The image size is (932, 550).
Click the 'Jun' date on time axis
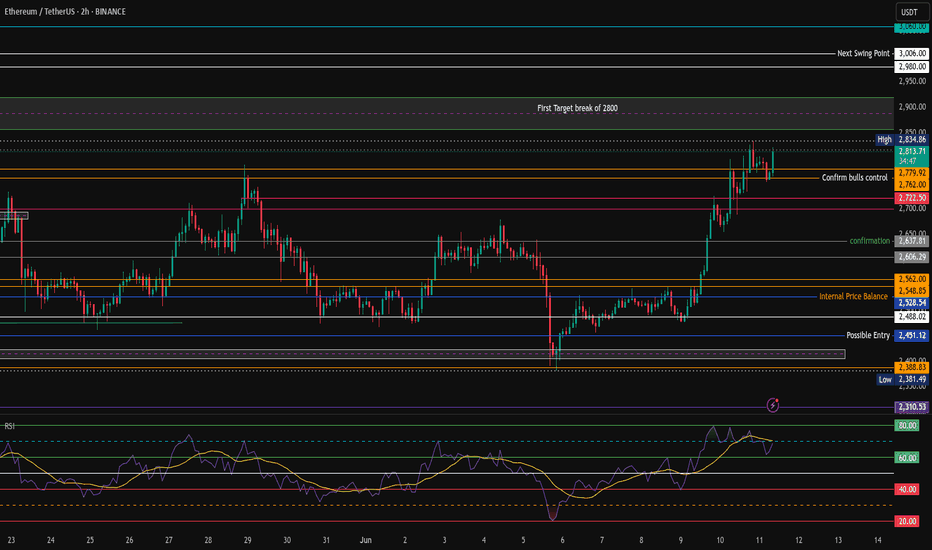click(366, 540)
